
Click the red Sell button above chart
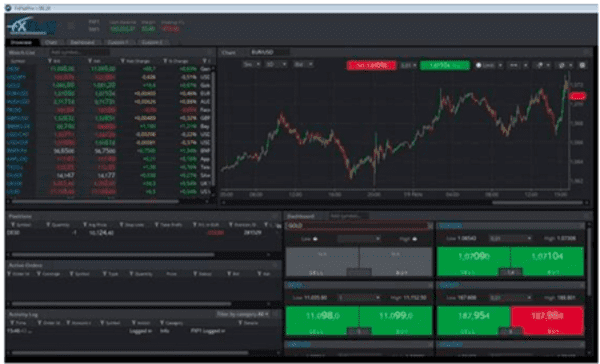(372, 65)
